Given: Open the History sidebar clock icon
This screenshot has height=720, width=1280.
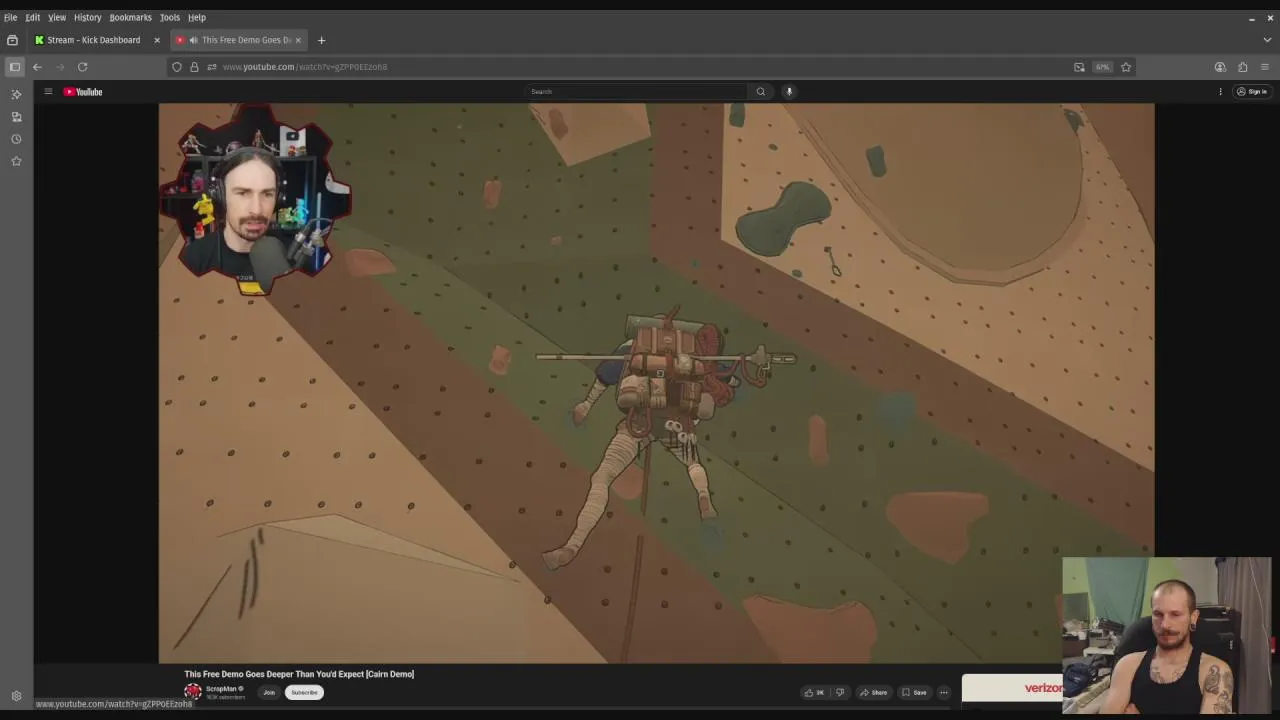Looking at the screenshot, I should click(16, 139).
